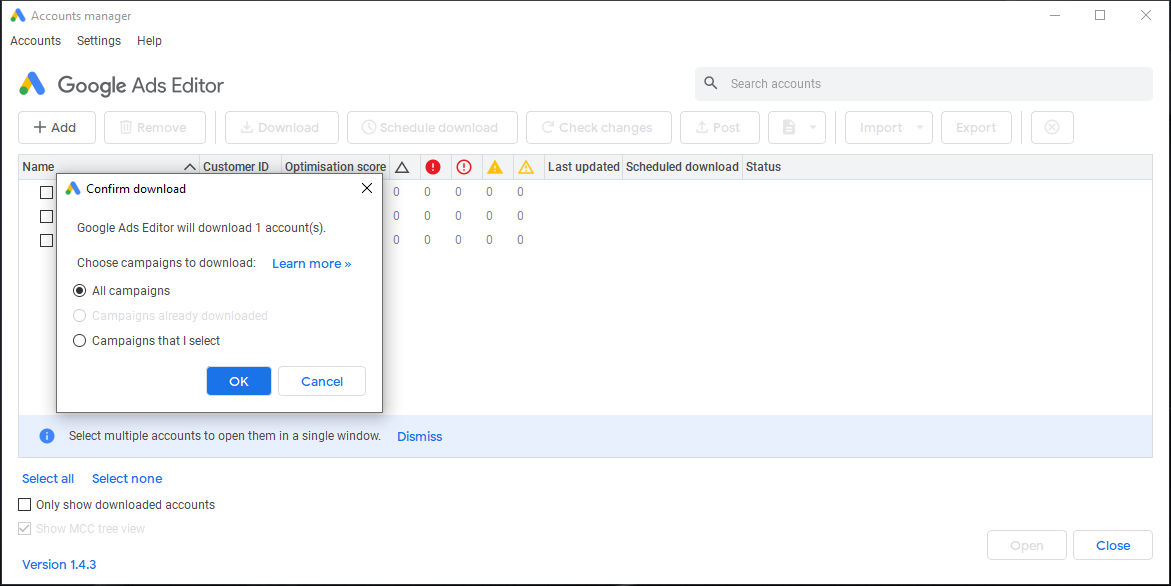
Task: Click the Google Ads Editor logo icon
Action: pos(32,84)
